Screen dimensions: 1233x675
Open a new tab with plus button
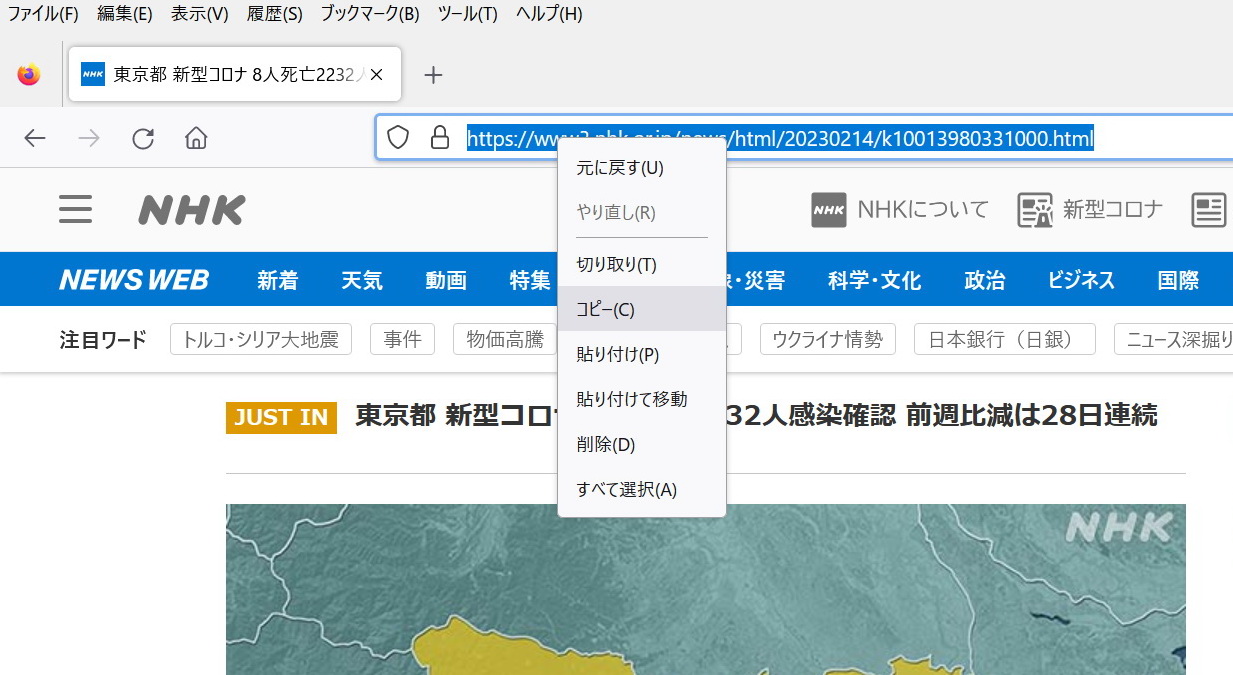(433, 75)
